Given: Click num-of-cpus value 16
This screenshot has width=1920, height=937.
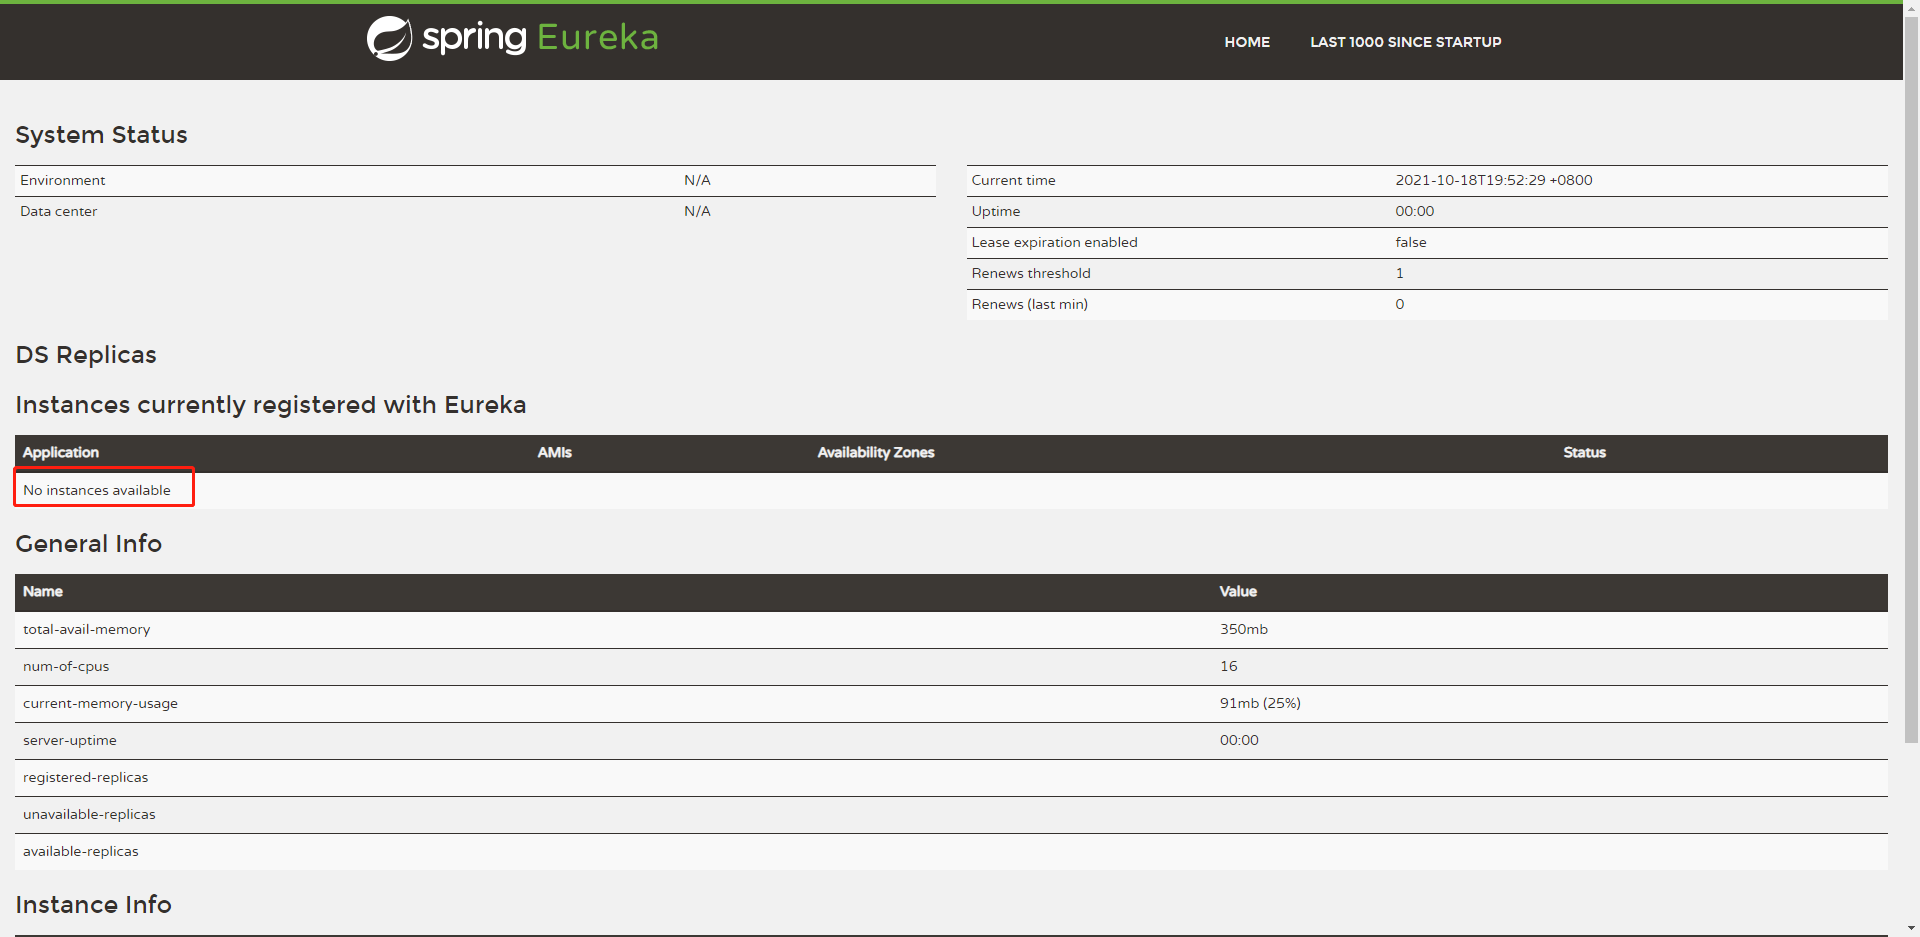Looking at the screenshot, I should (x=1229, y=667).
